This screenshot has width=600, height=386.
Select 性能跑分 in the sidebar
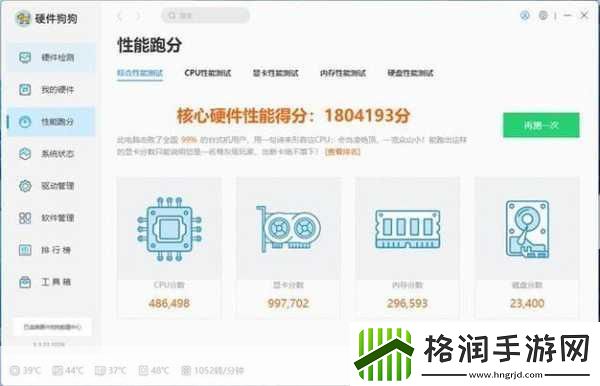51,122
